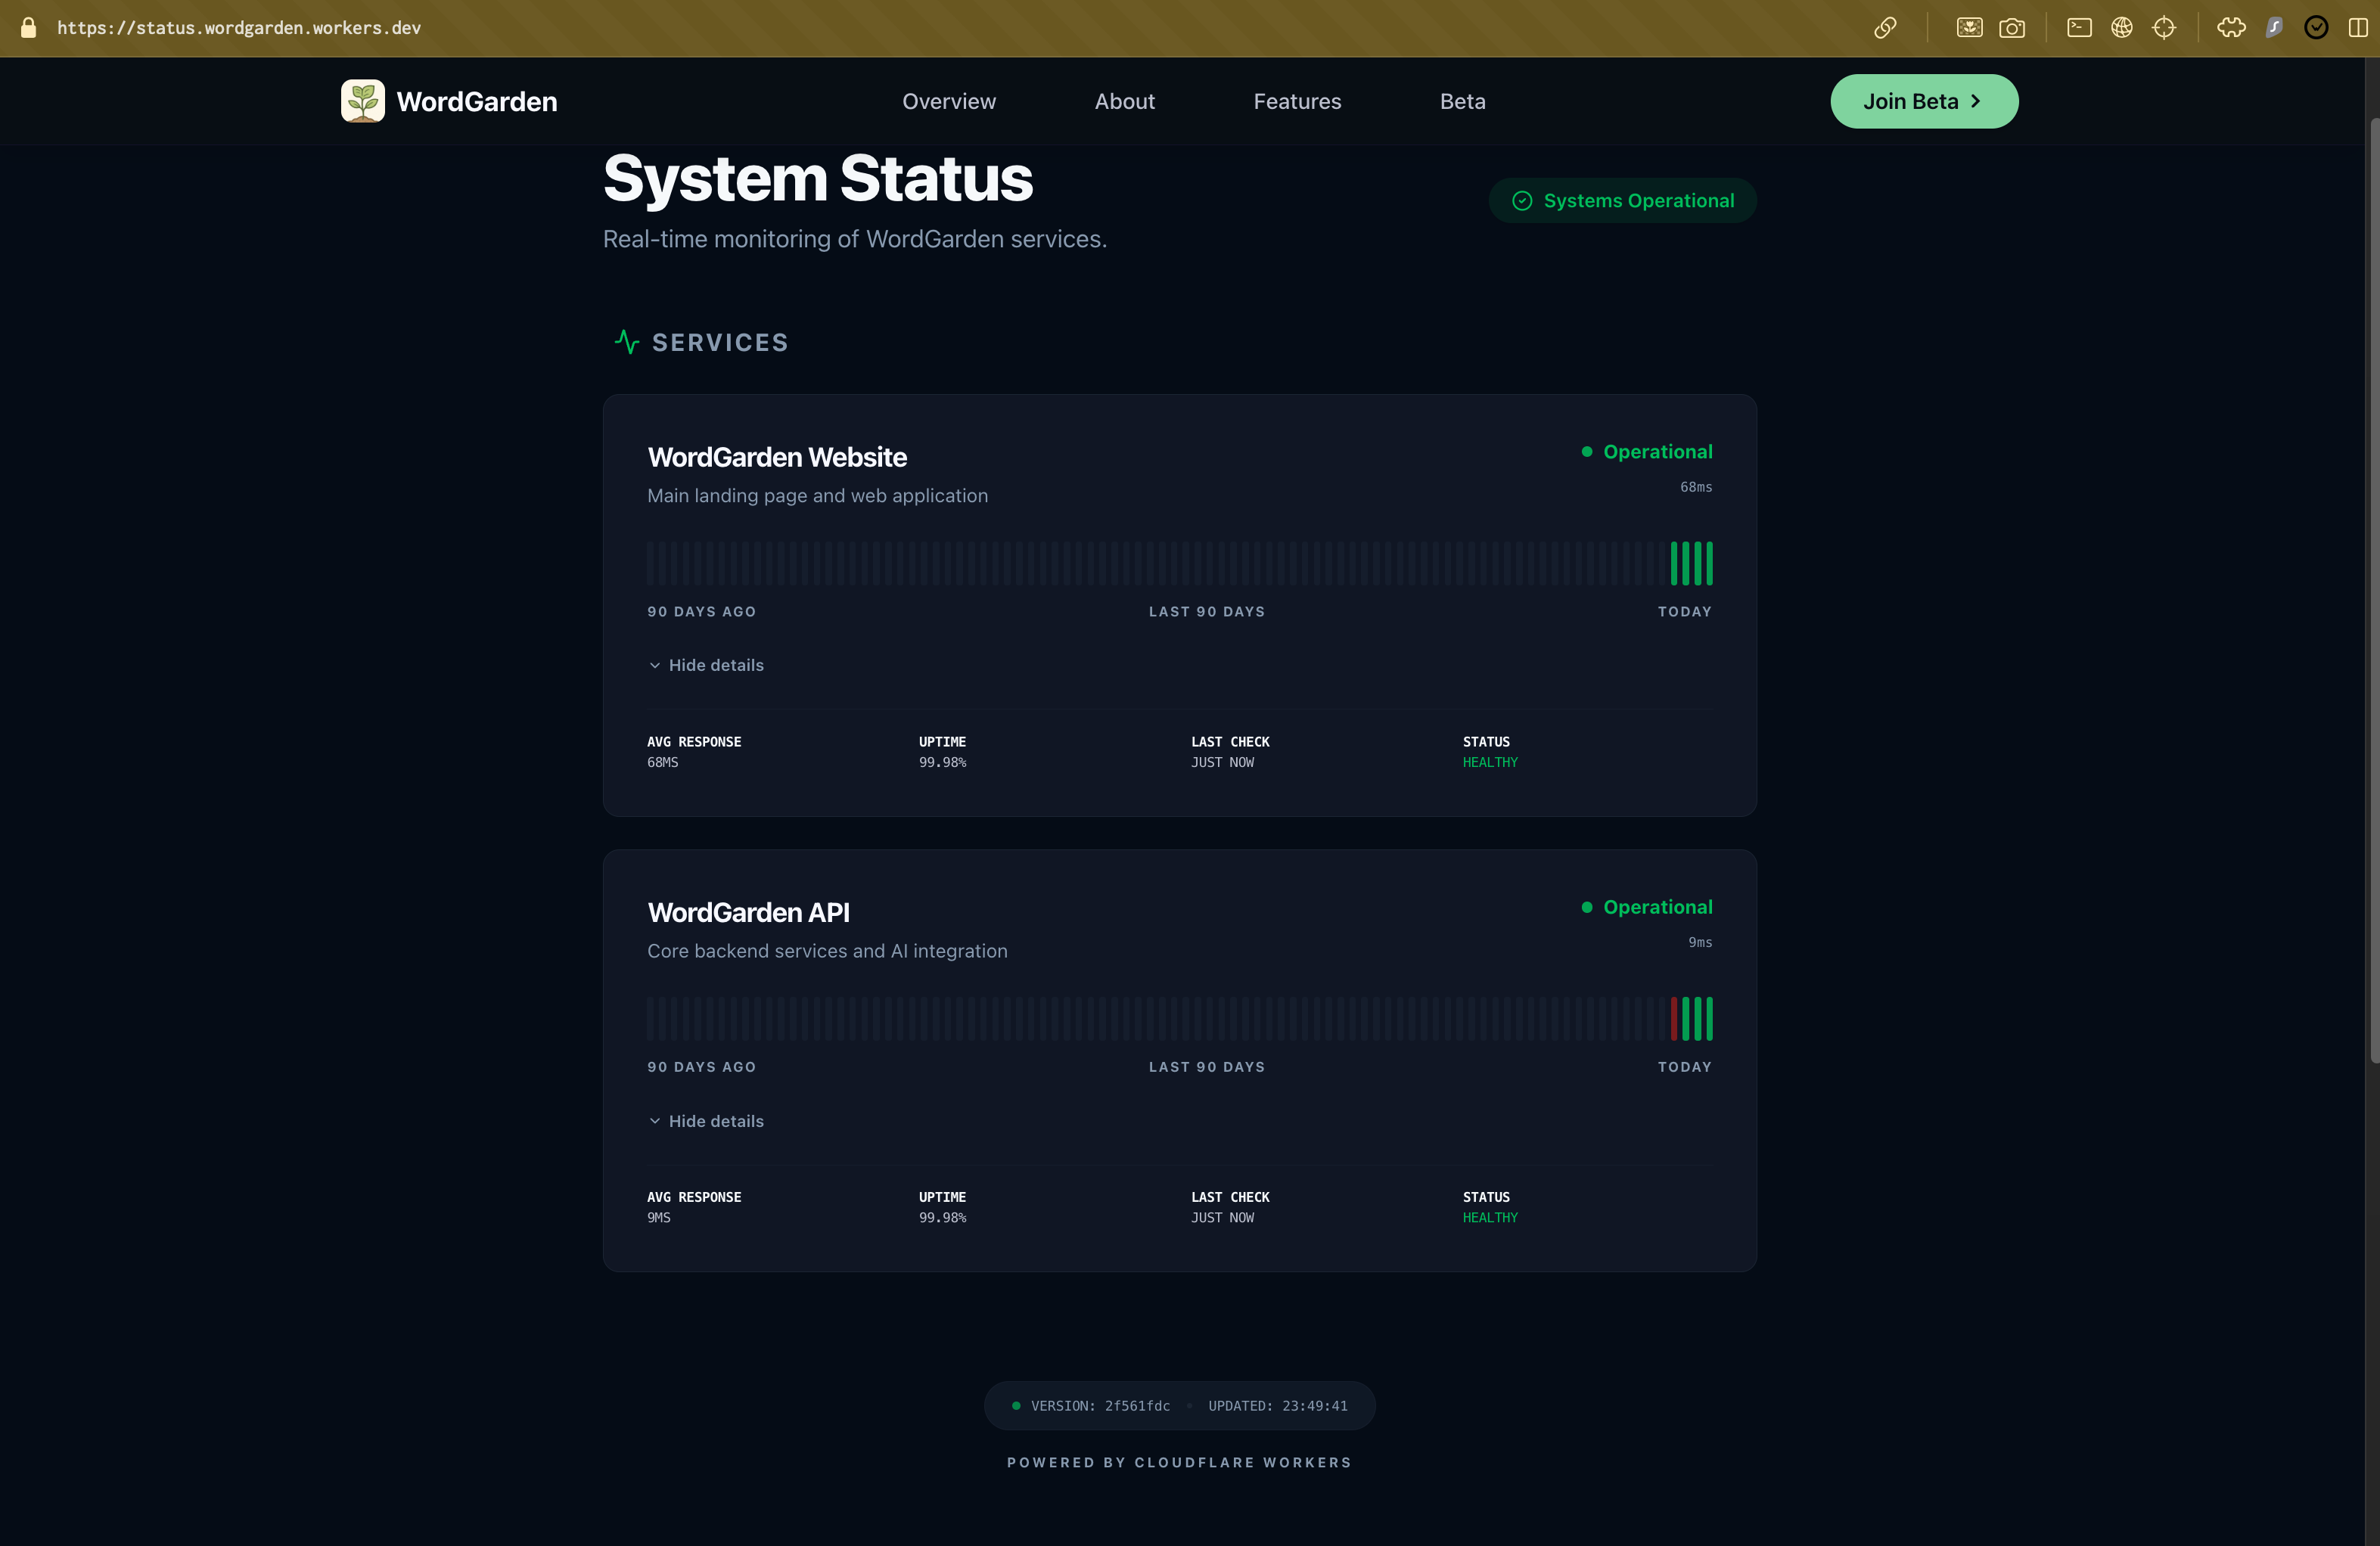
Task: Click the page URL address field
Action: tap(239, 28)
